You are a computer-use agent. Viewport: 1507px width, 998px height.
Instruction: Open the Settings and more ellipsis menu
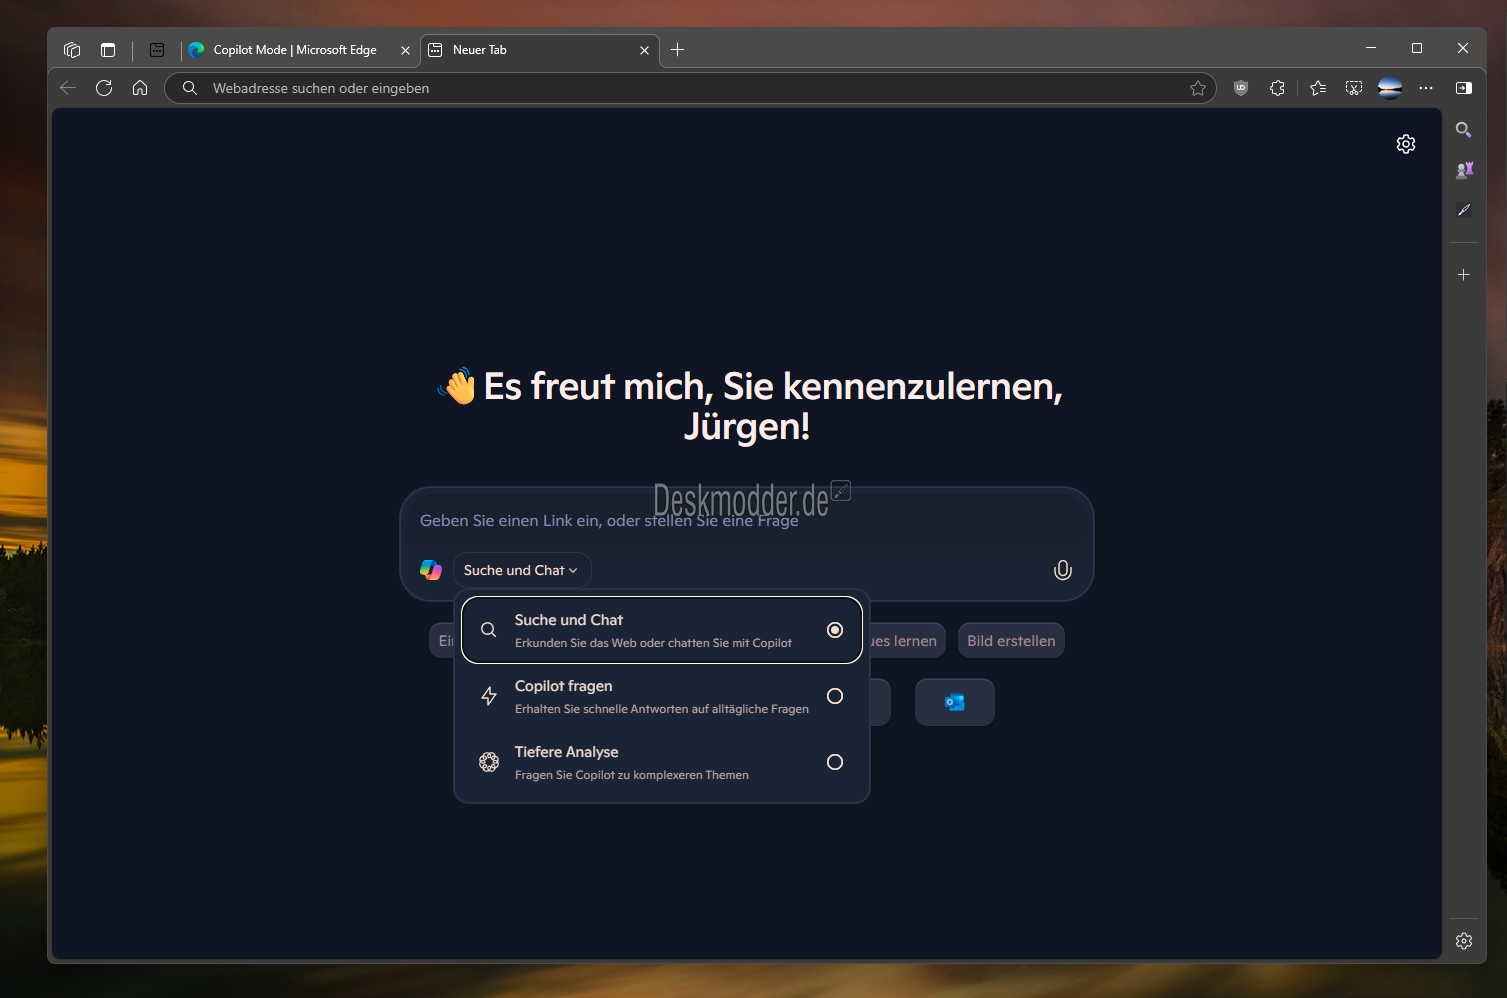[x=1426, y=88]
